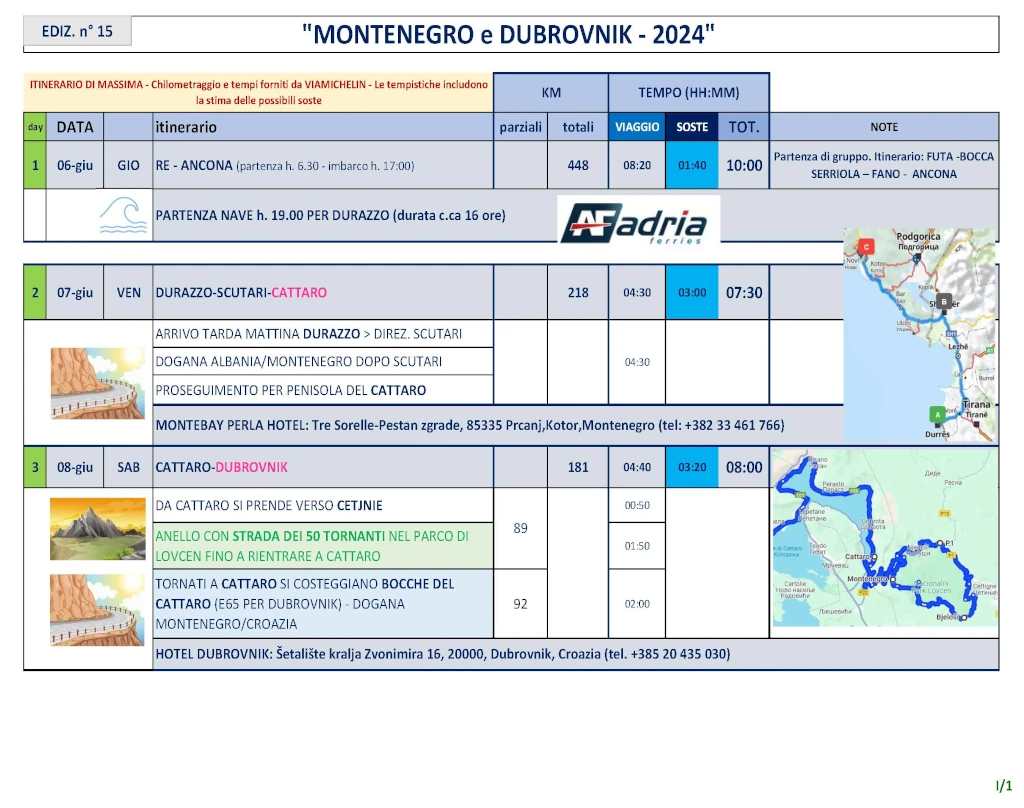Viewport: 1024px width, 808px height.
Task: Click the 'TOT.' column header
Action: tap(744, 127)
